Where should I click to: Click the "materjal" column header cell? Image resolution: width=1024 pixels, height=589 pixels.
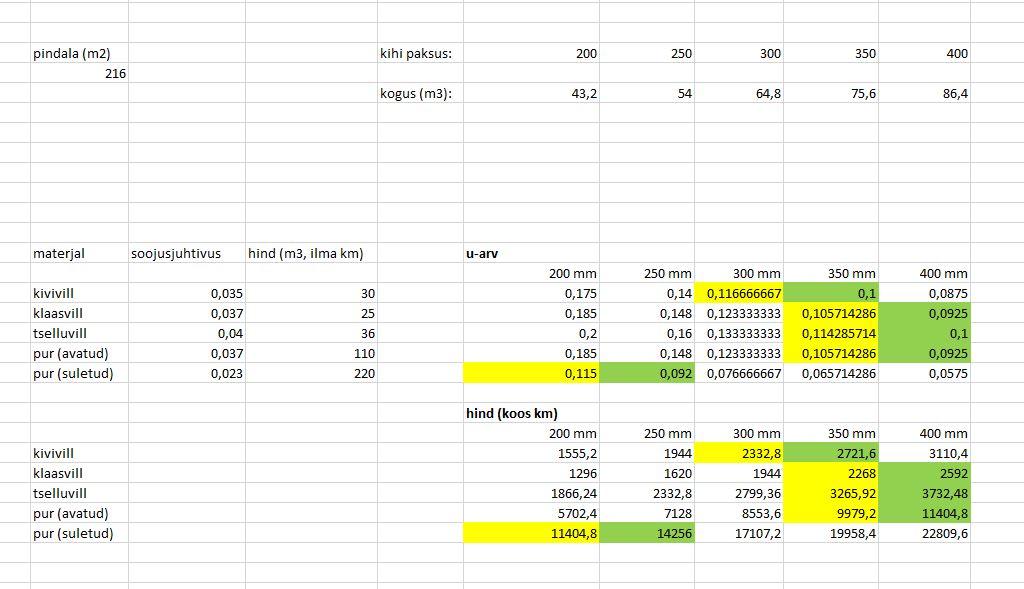coord(60,254)
